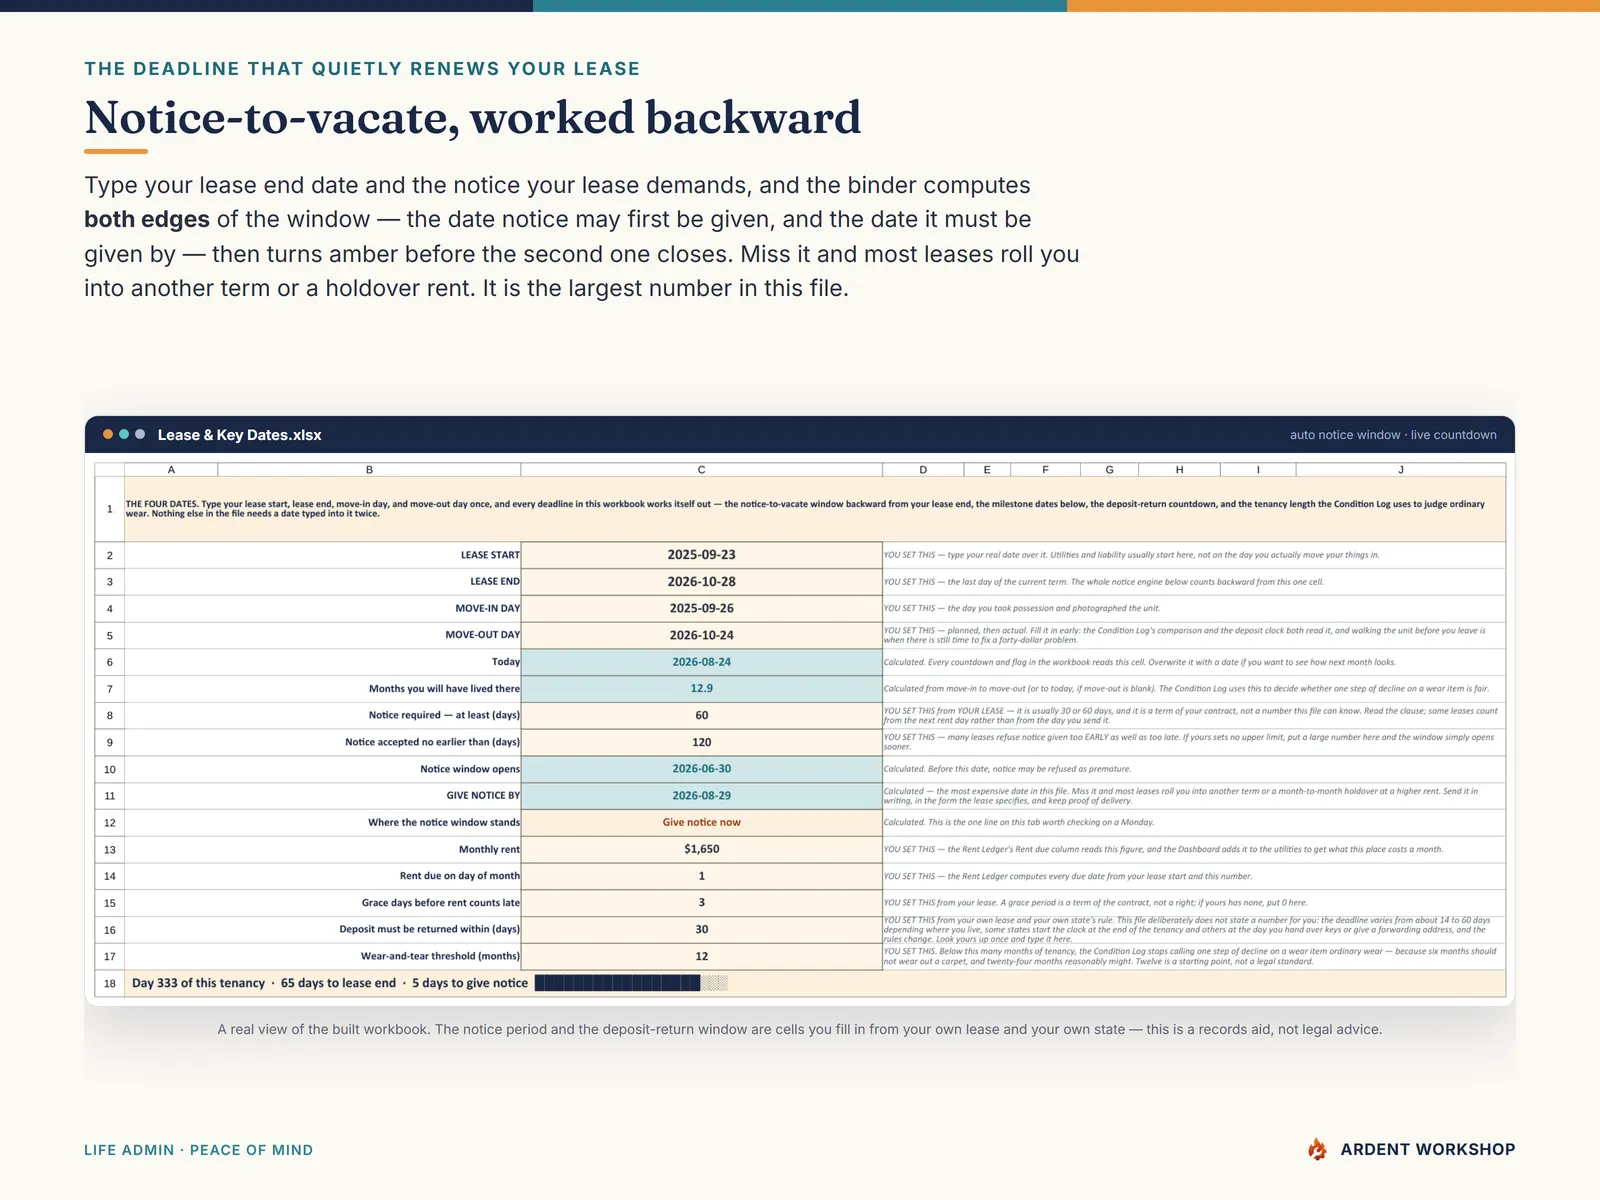Click the MOVE-IN DAY label

[488, 609]
